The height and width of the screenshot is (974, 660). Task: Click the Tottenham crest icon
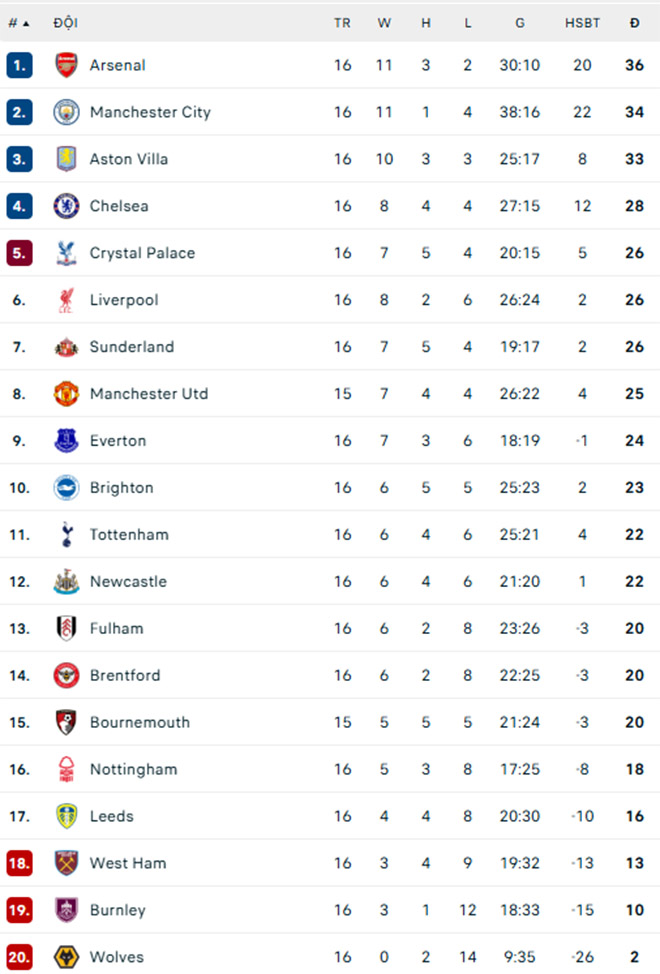tap(66, 535)
